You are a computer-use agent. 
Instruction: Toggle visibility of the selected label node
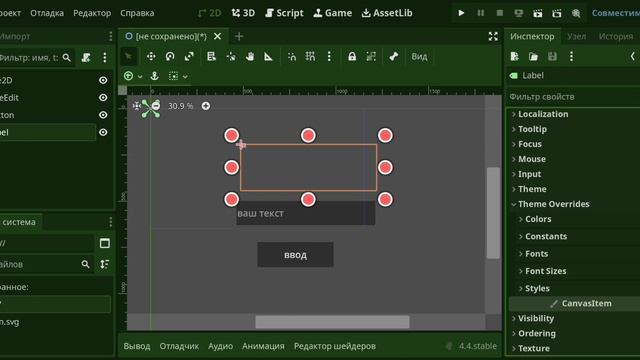tap(103, 132)
